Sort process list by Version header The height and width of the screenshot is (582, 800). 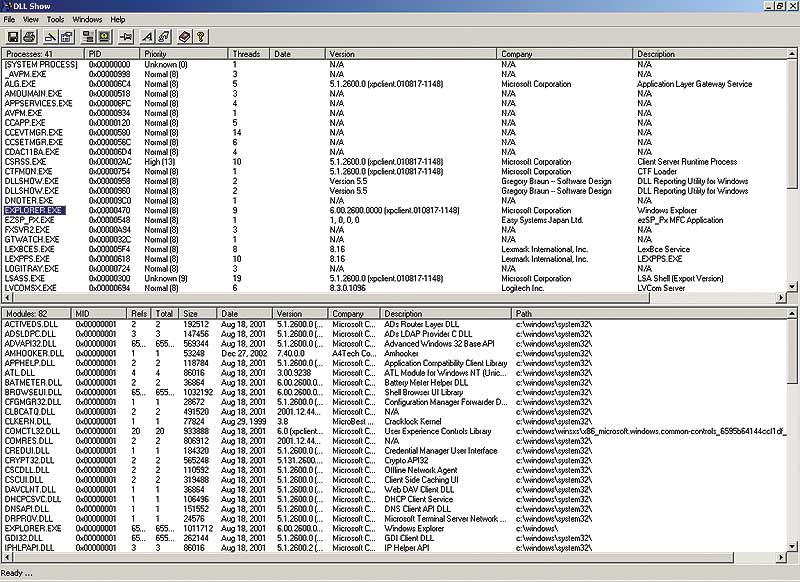[411, 54]
